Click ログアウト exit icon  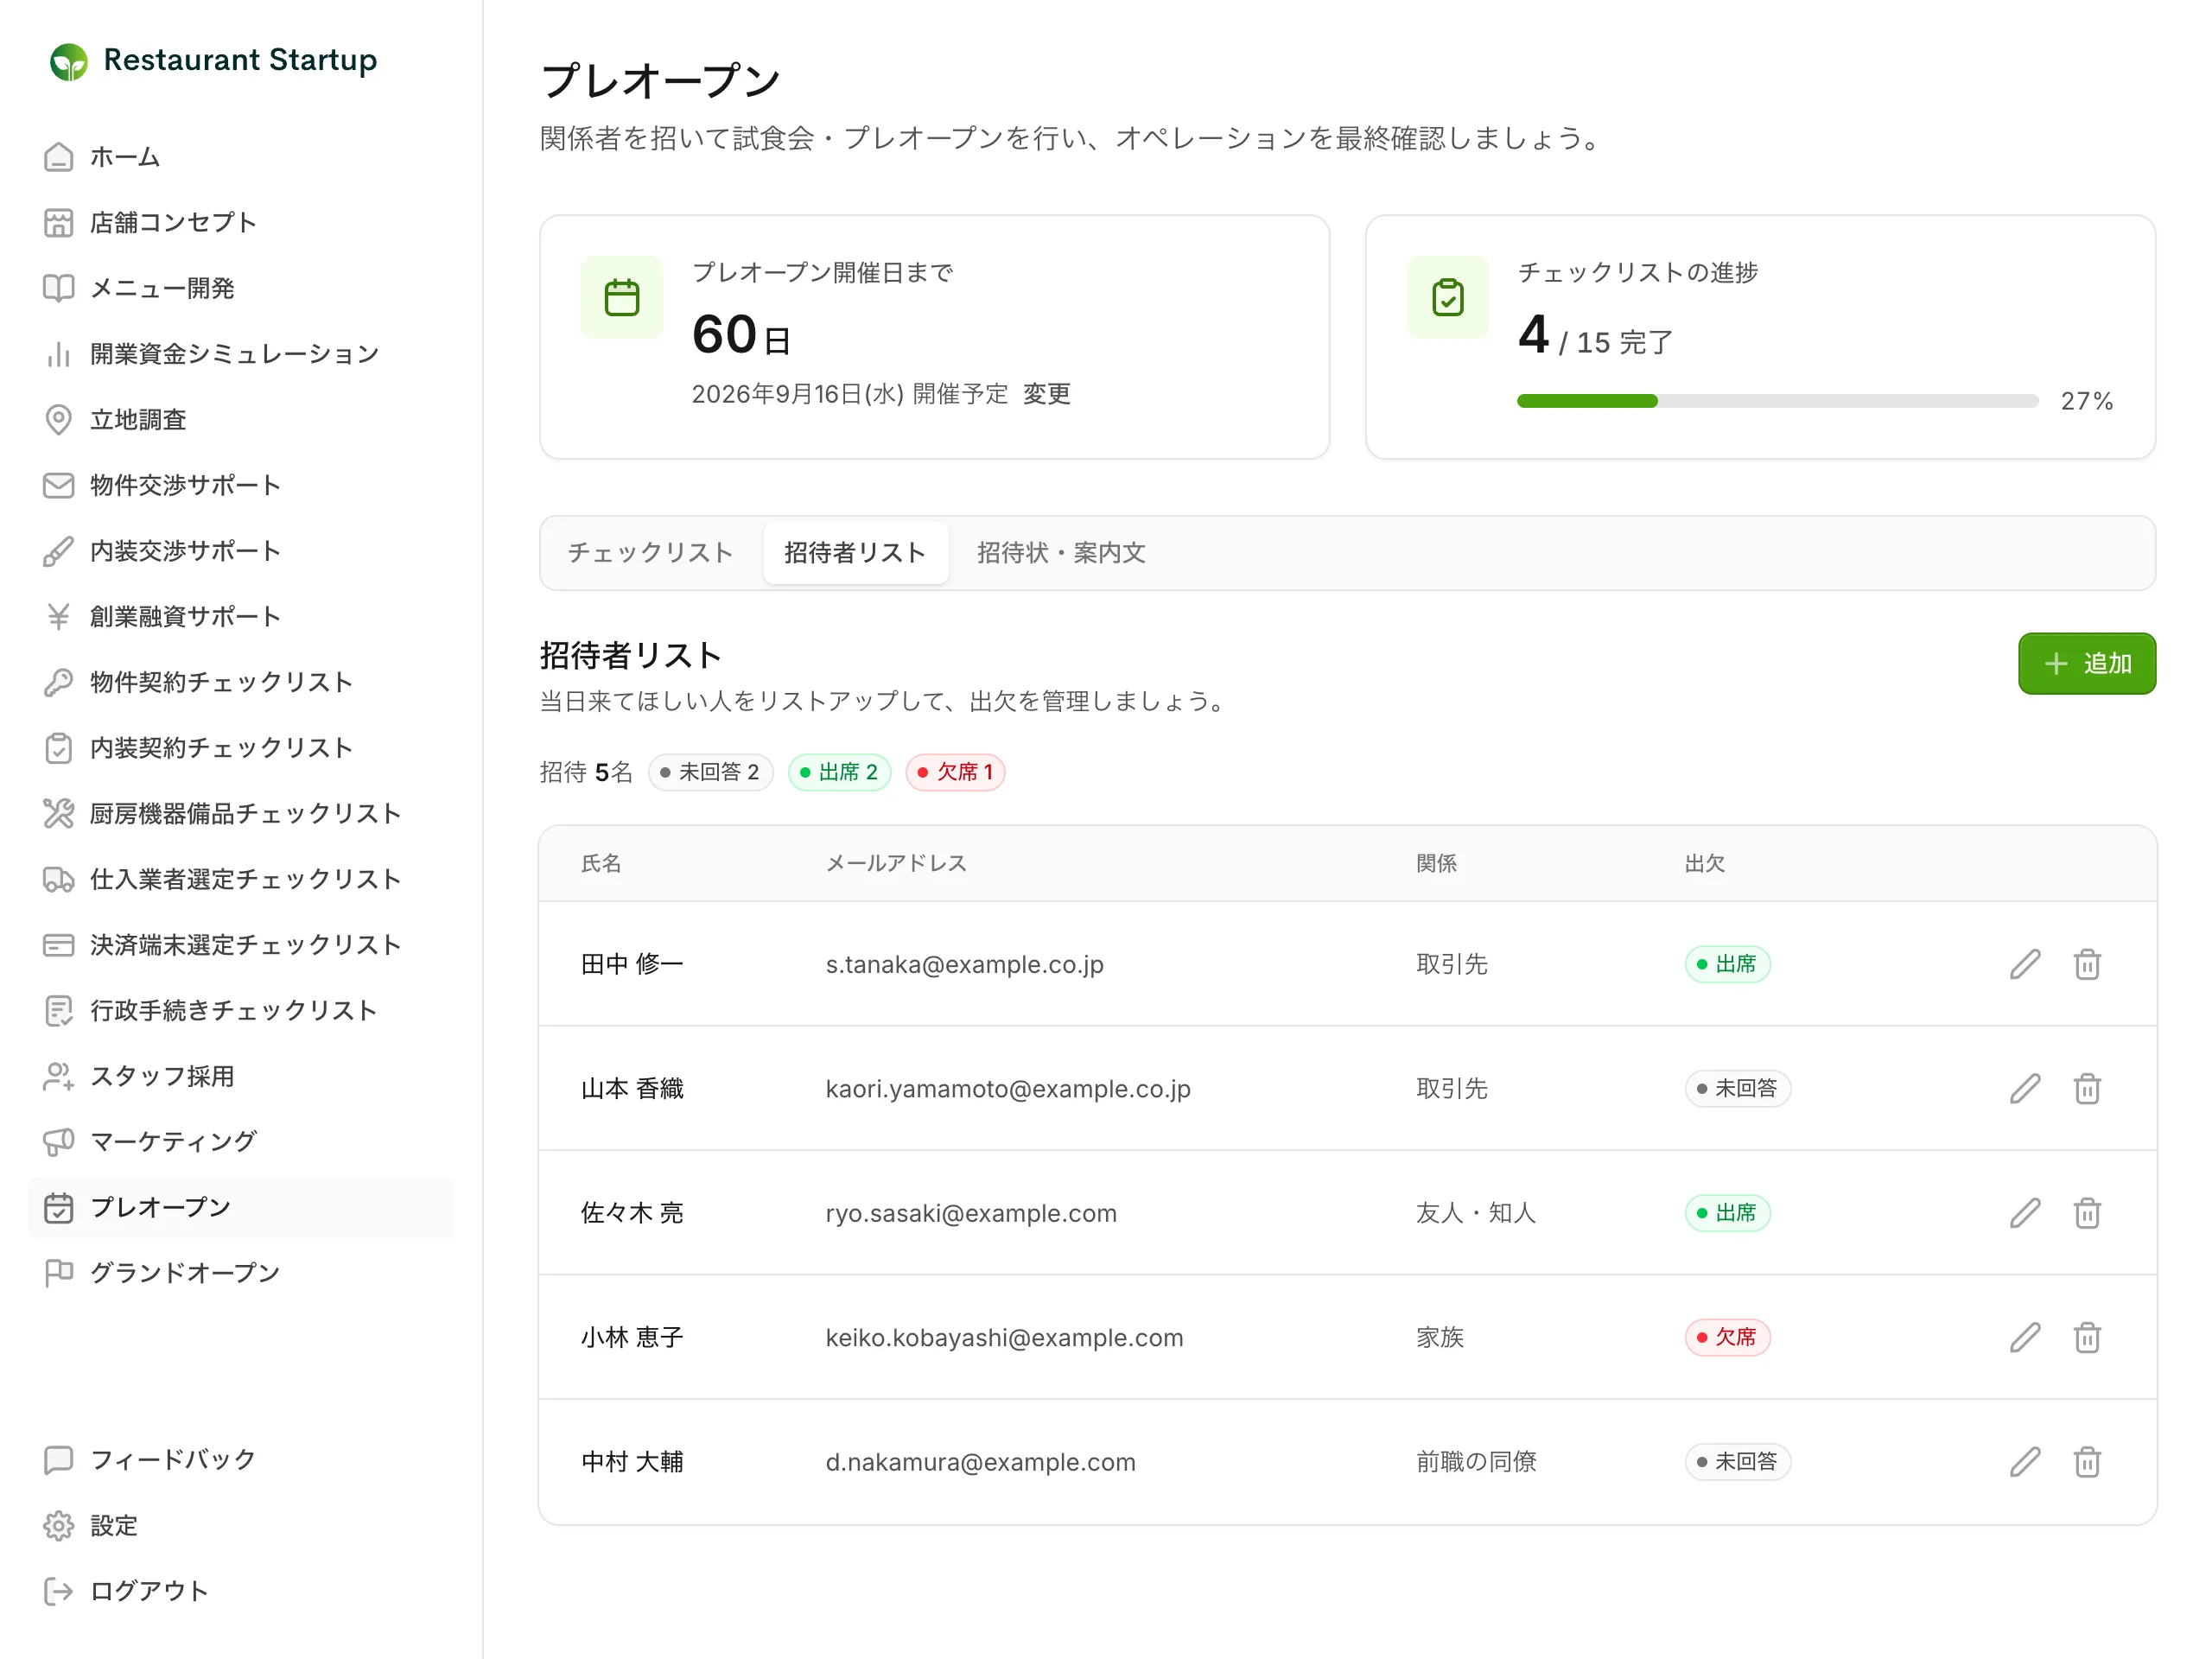pyautogui.click(x=59, y=1591)
